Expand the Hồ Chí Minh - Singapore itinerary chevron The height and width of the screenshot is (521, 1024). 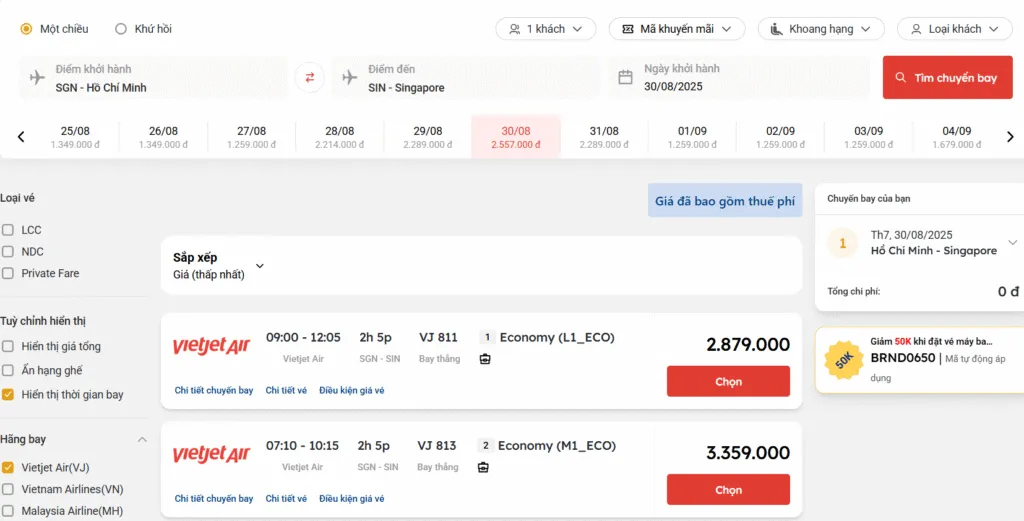point(1013,242)
